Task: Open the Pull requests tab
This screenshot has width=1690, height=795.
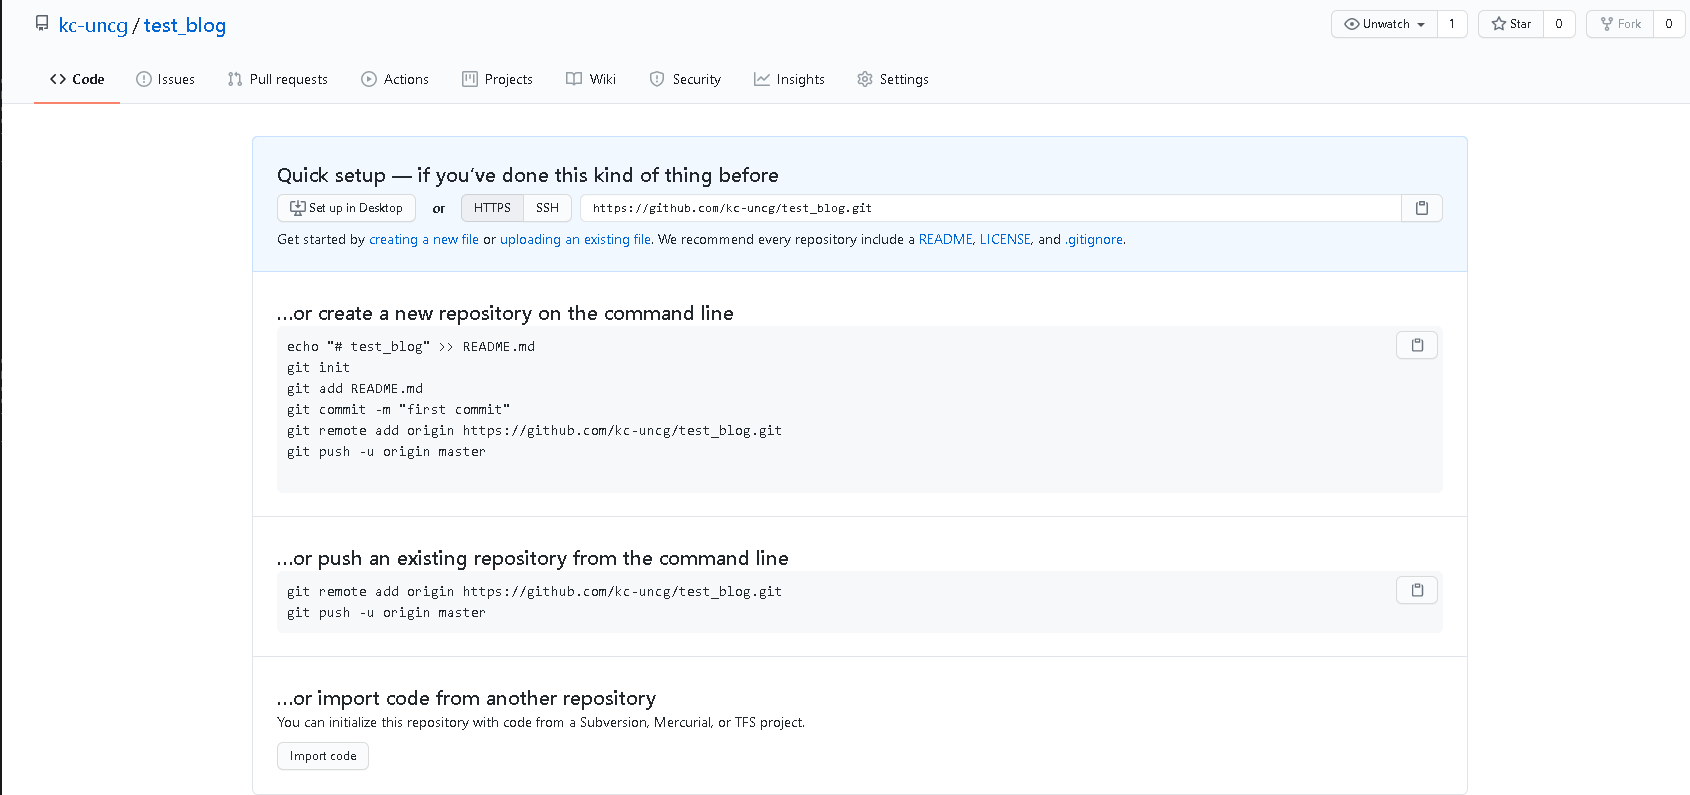Action: [277, 79]
